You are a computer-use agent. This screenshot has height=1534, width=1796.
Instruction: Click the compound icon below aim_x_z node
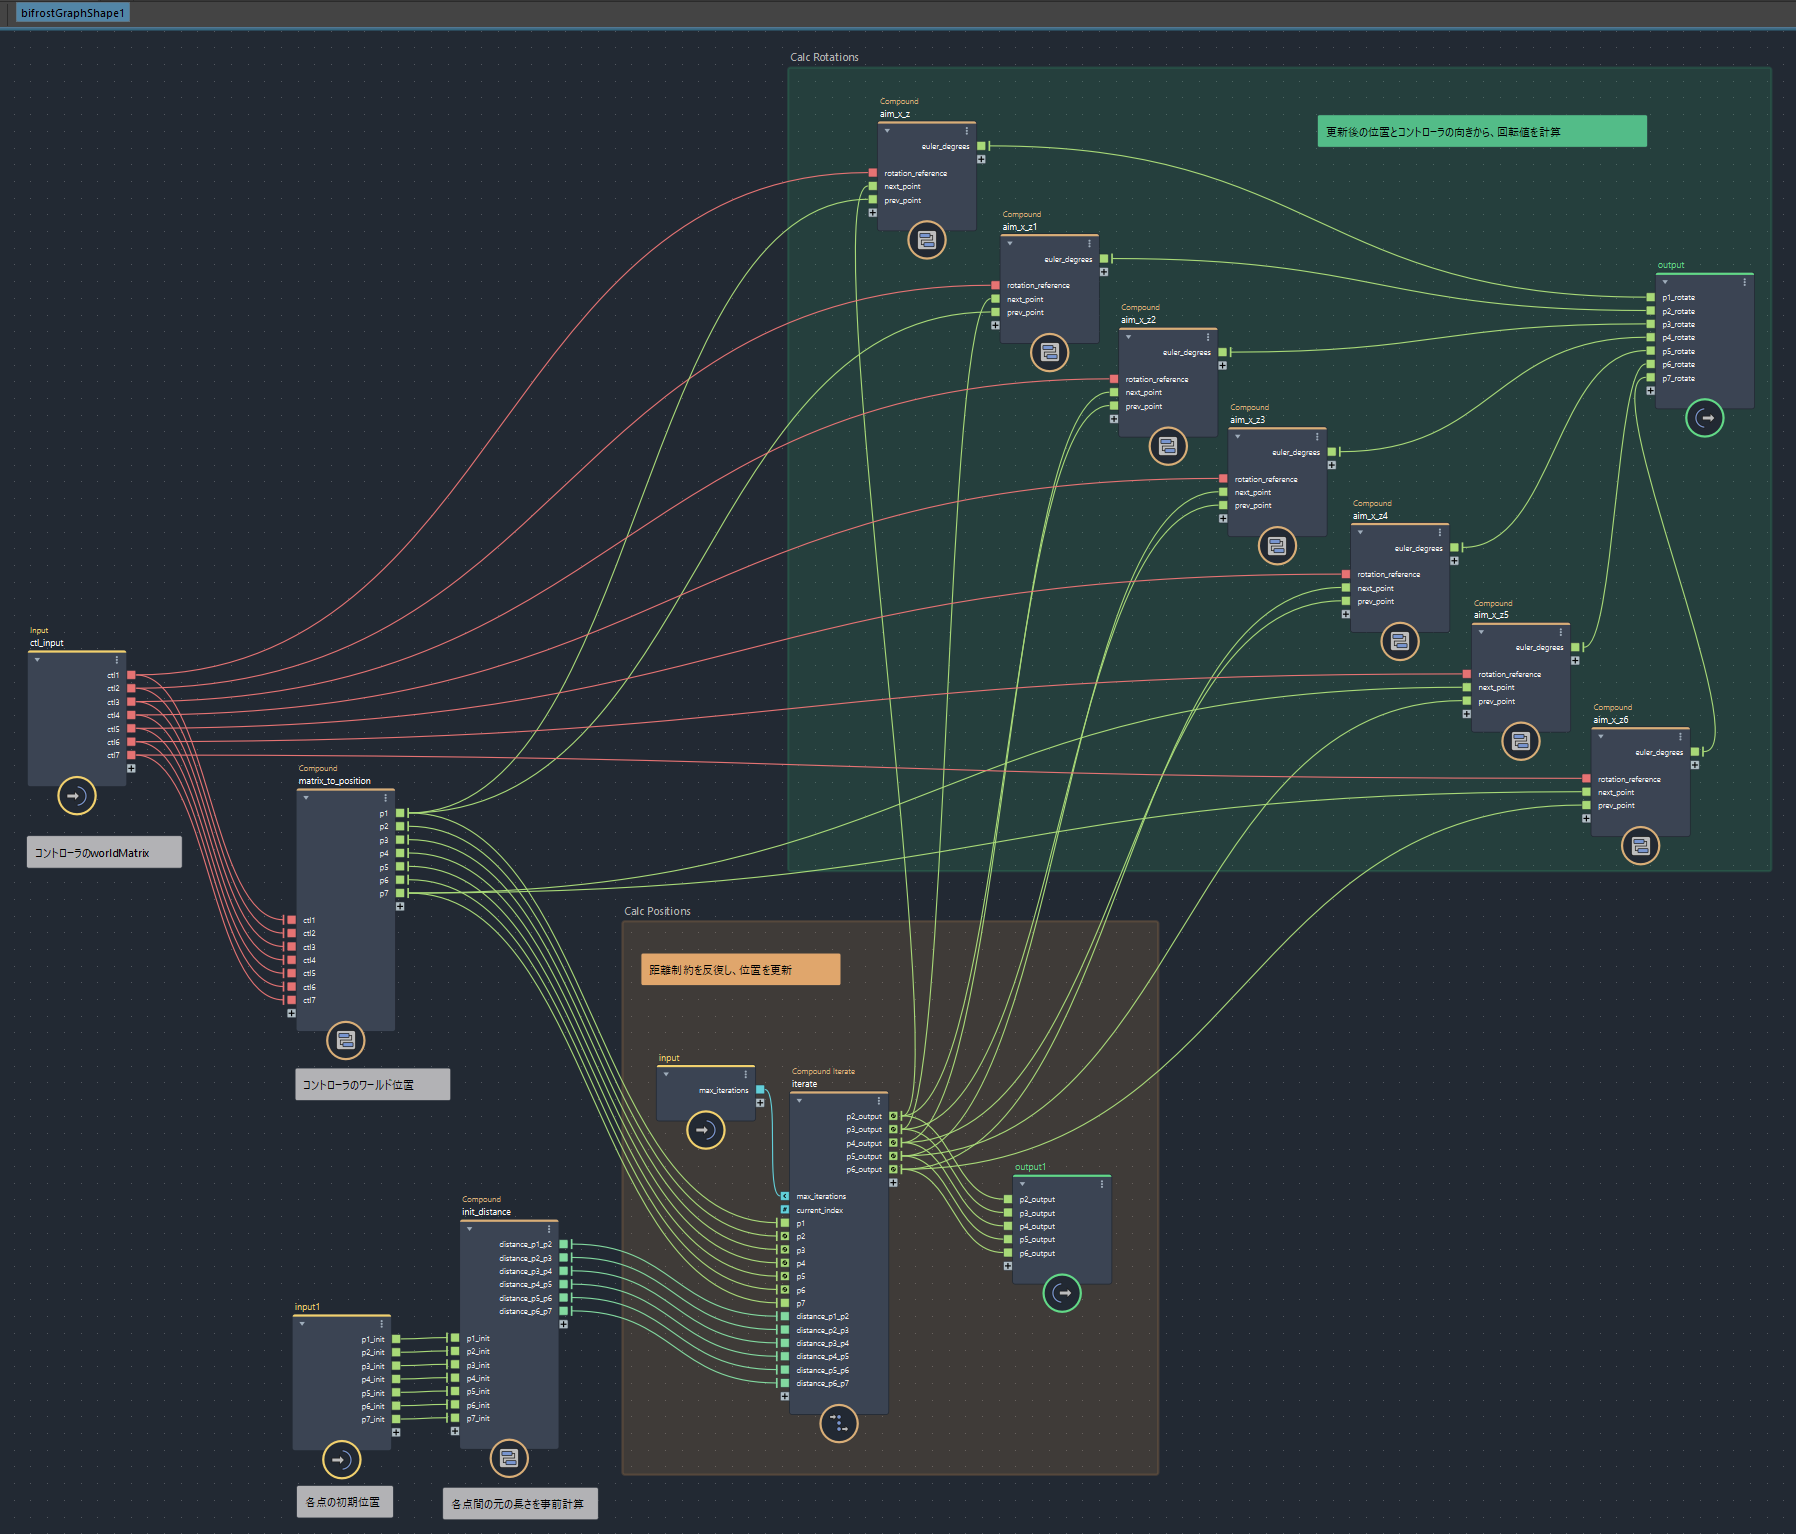(927, 240)
